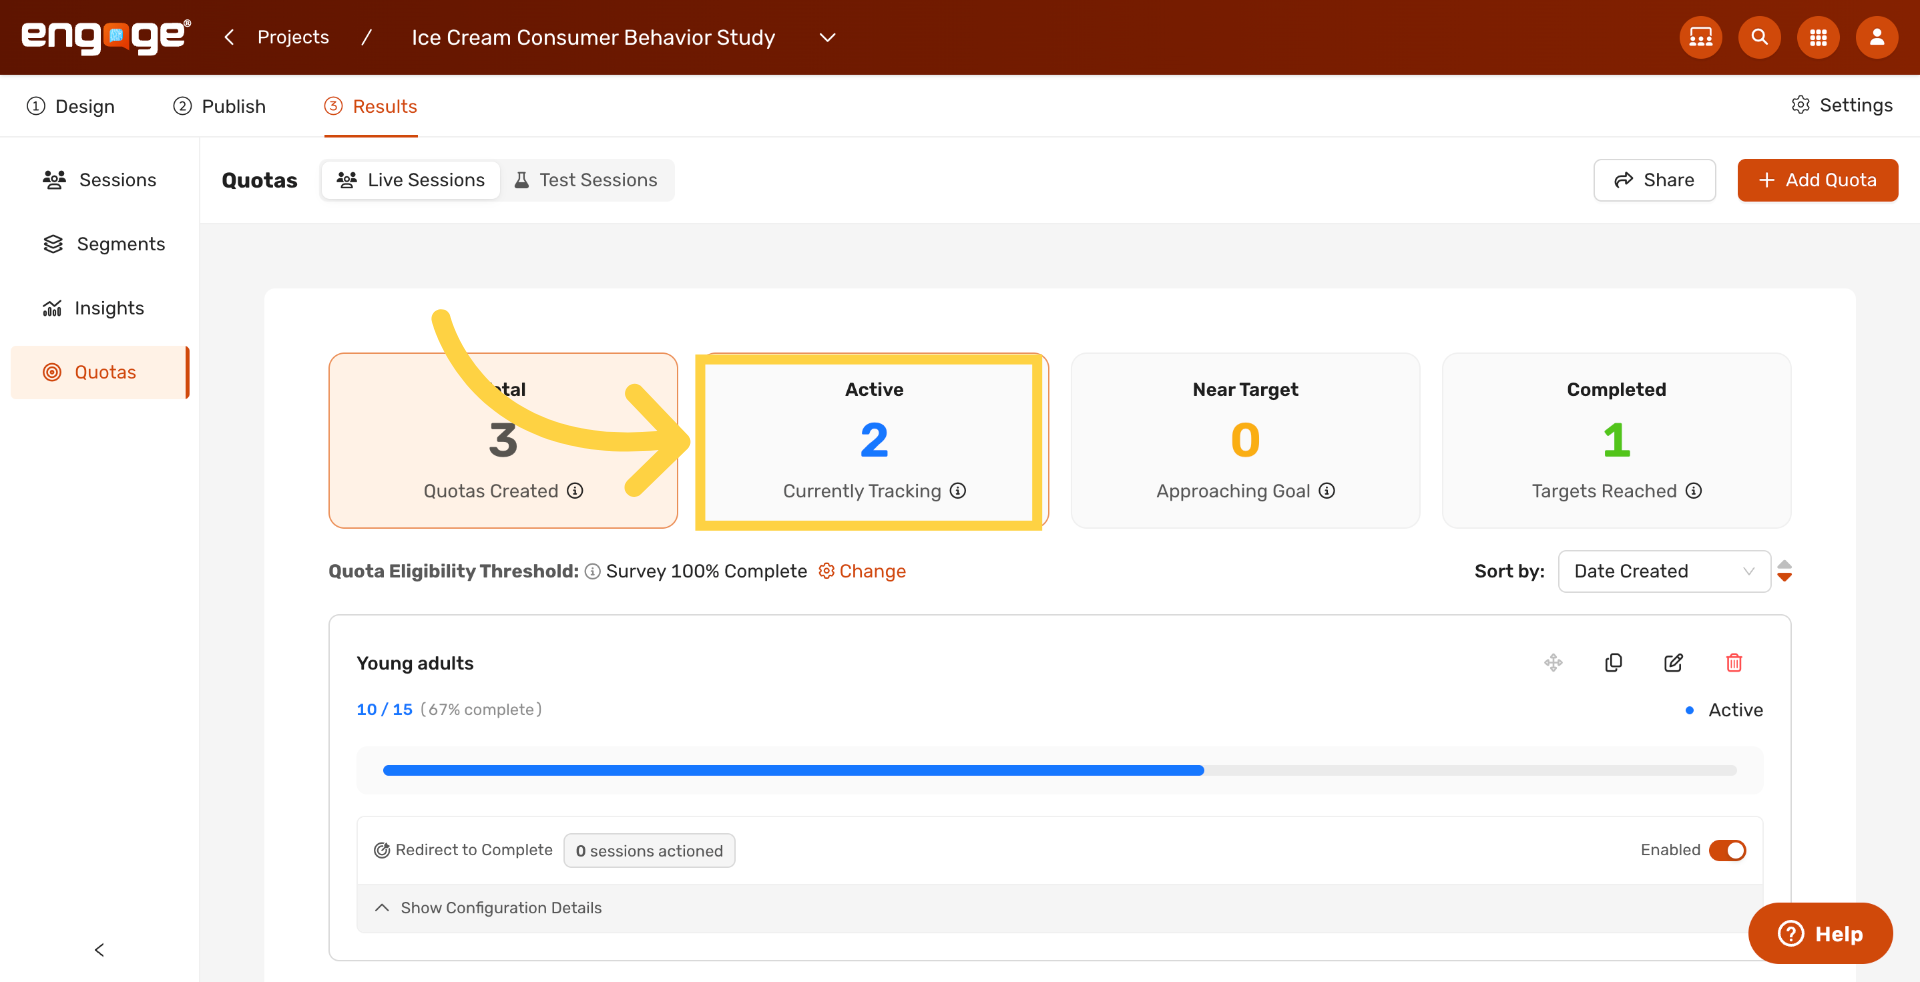1920x982 pixels.
Task: Toggle the Enabled switch for Redirect to Complete
Action: pos(1727,850)
